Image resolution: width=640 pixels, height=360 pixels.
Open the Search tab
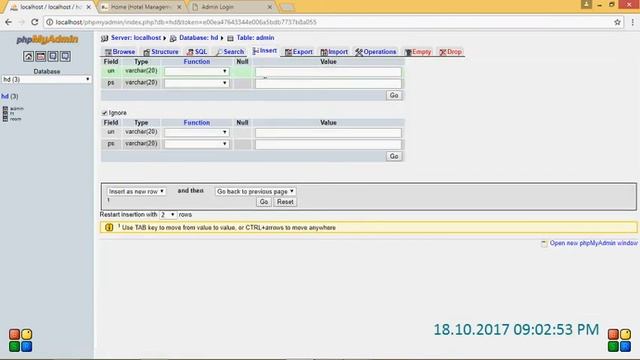(230, 52)
